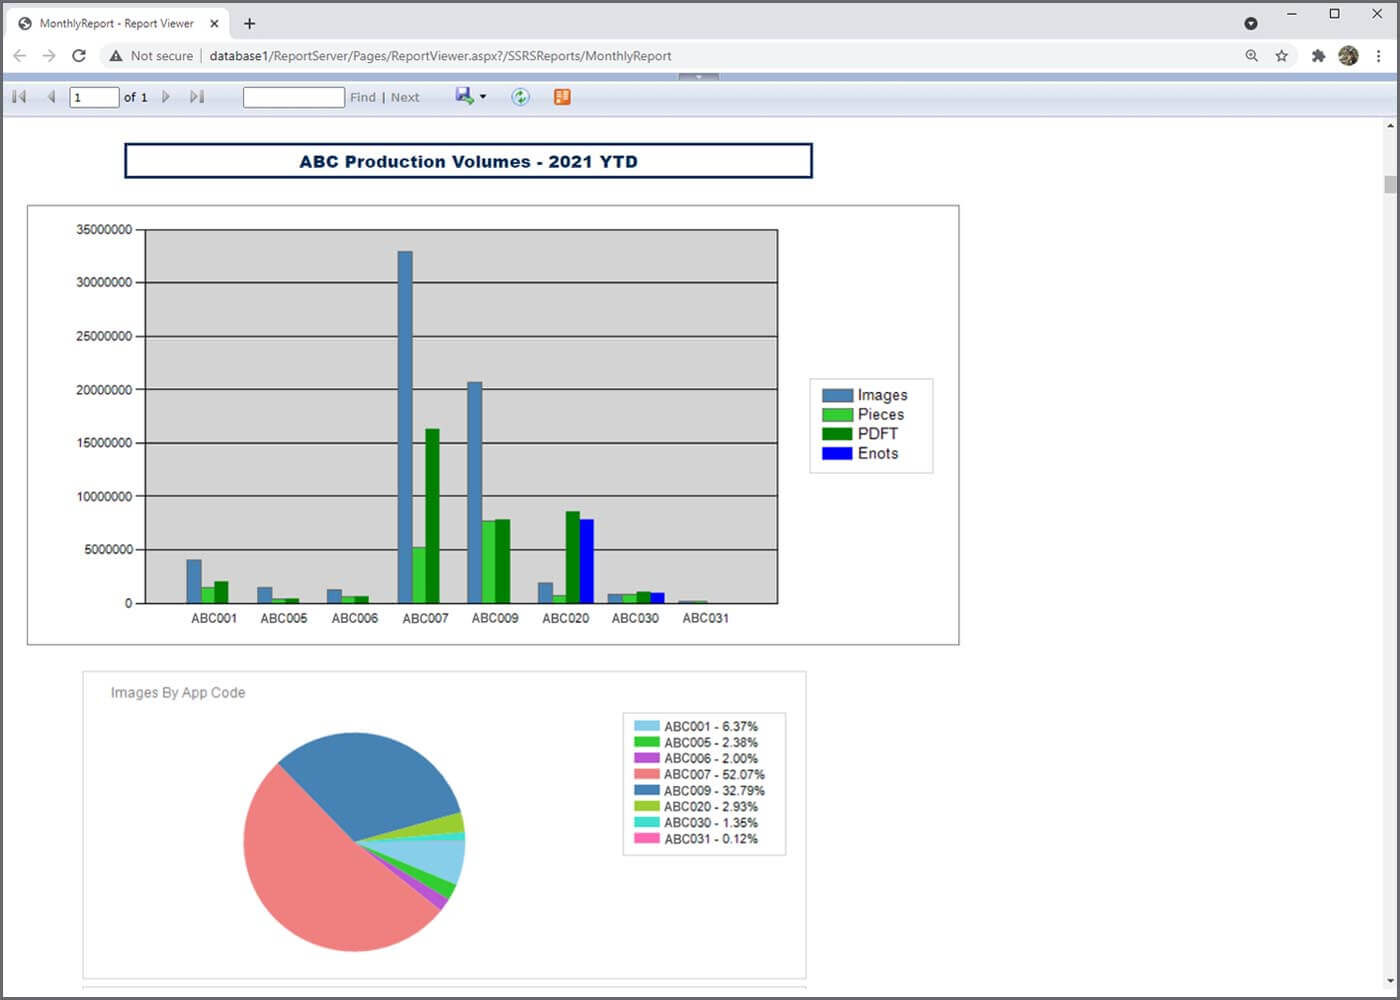Image resolution: width=1400 pixels, height=1000 pixels.
Task: Select the MonthlyReport browser tab
Action: [x=113, y=22]
